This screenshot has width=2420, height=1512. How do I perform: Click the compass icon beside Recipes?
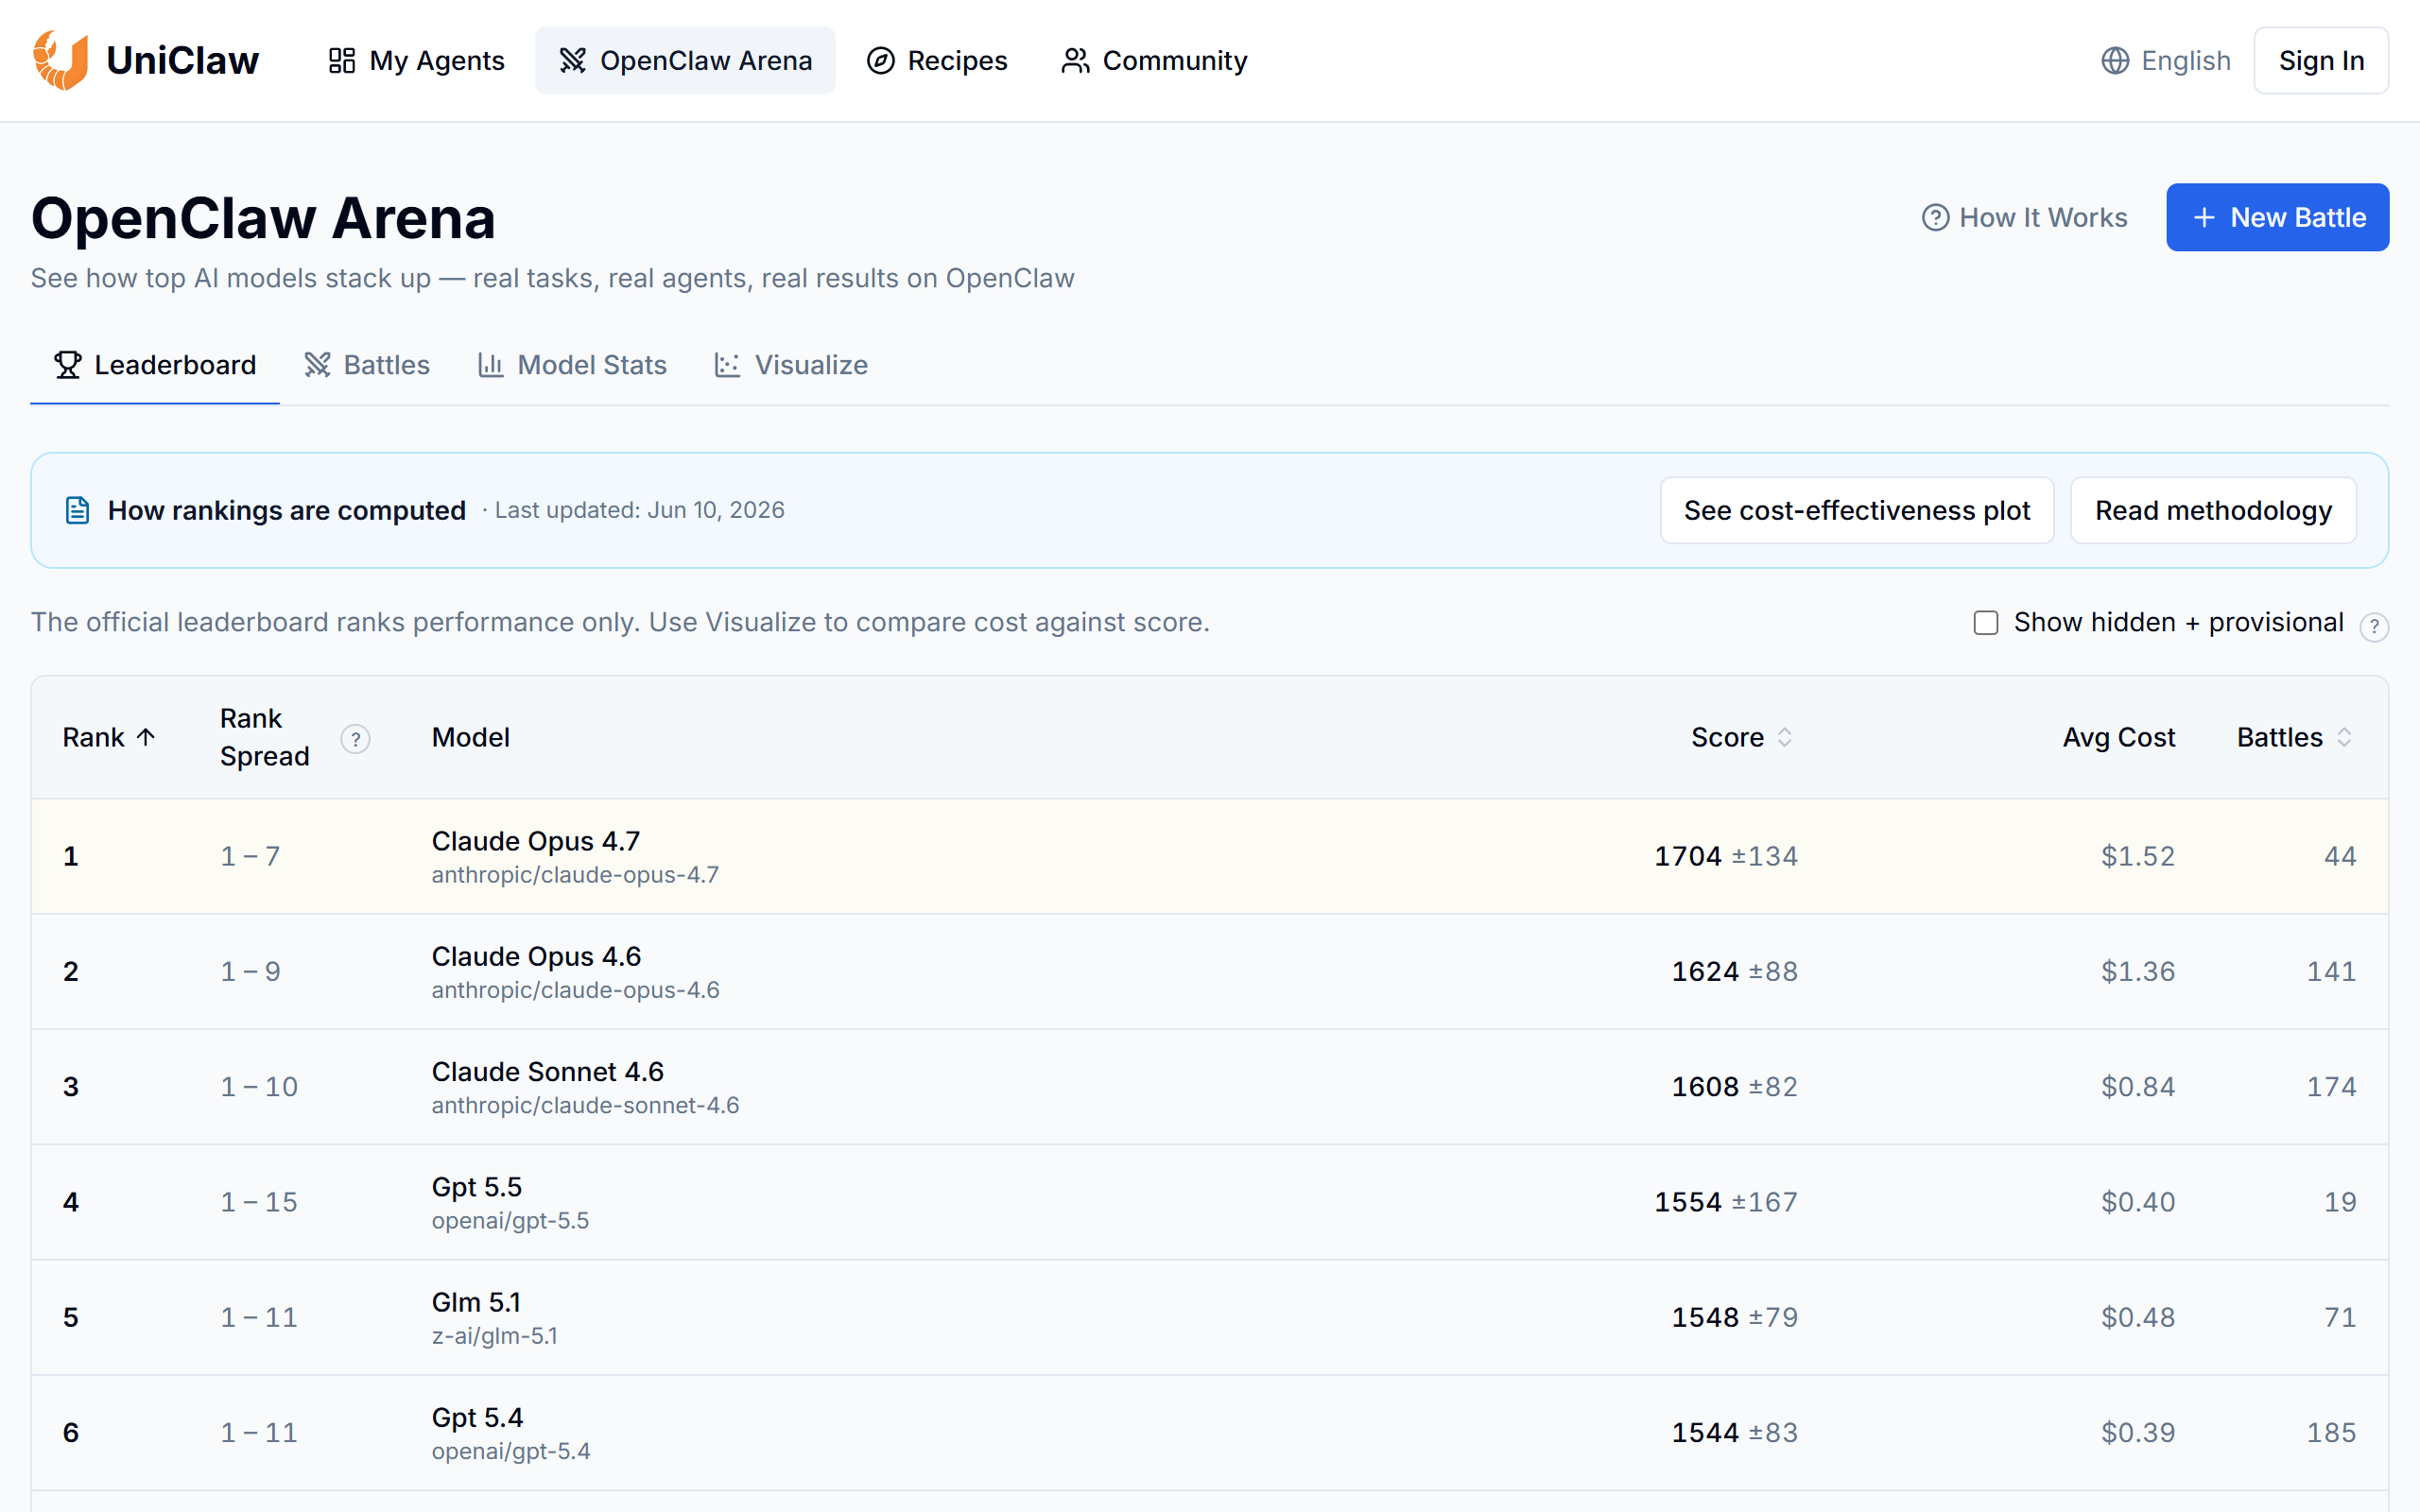(880, 61)
